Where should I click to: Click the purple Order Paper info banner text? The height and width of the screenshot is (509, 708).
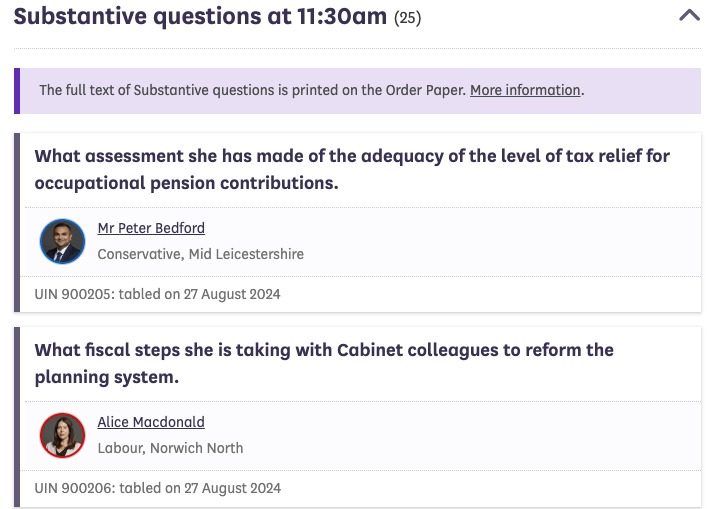tap(252, 90)
